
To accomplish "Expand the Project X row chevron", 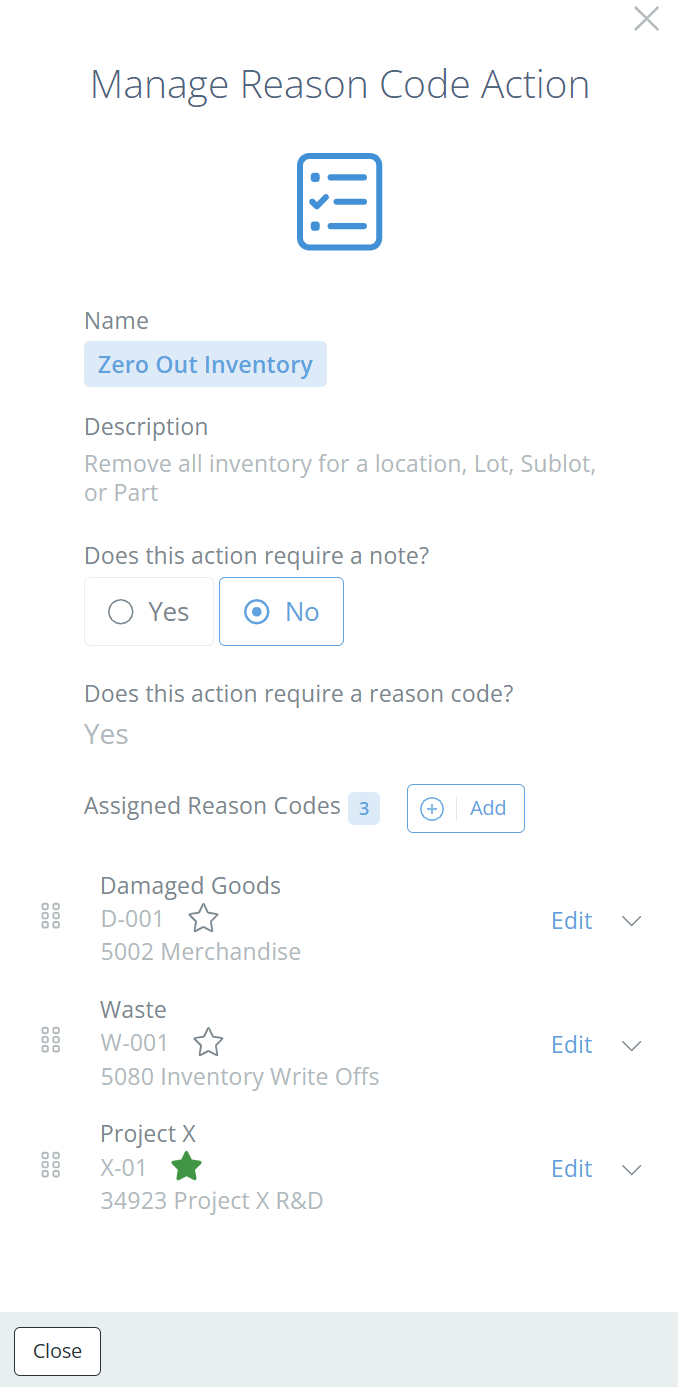I will (x=631, y=1169).
